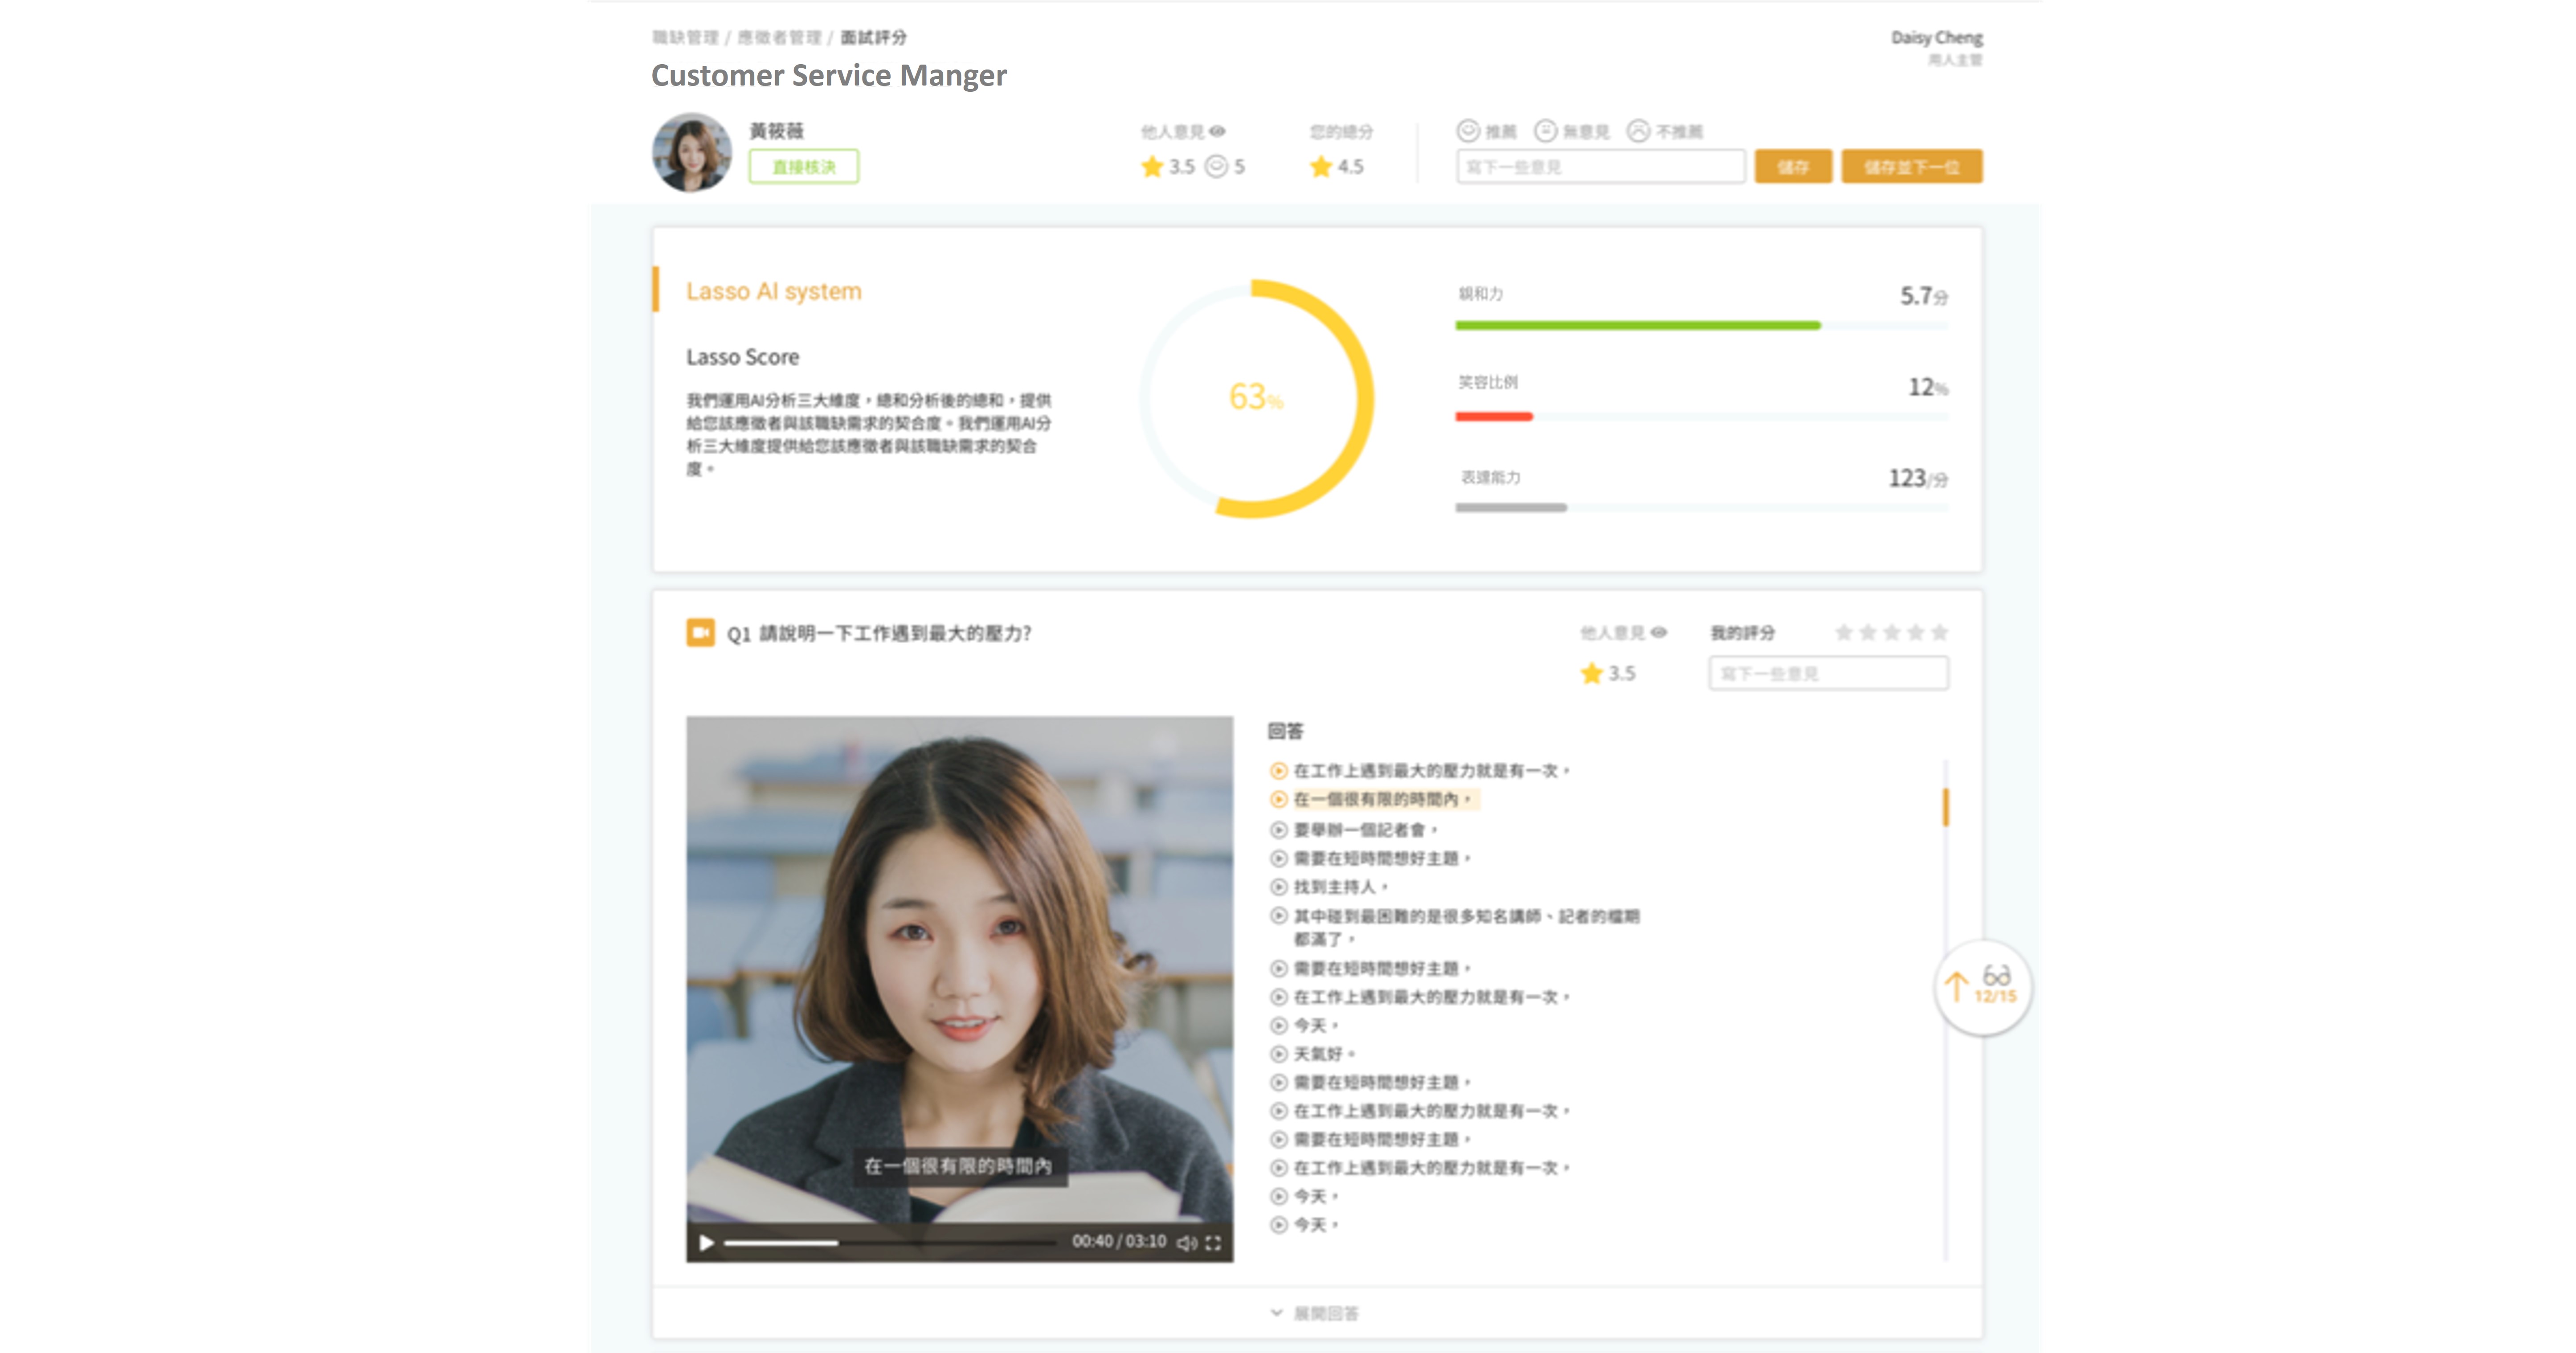Select the 推薦 smiley option

pyautogui.click(x=1468, y=131)
